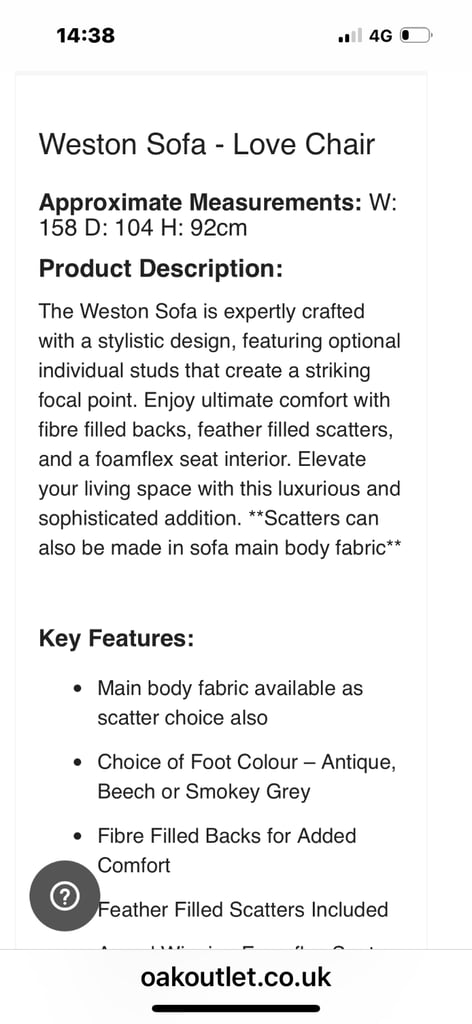Tap the Product Description heading
The image size is (472, 1024).
(161, 268)
